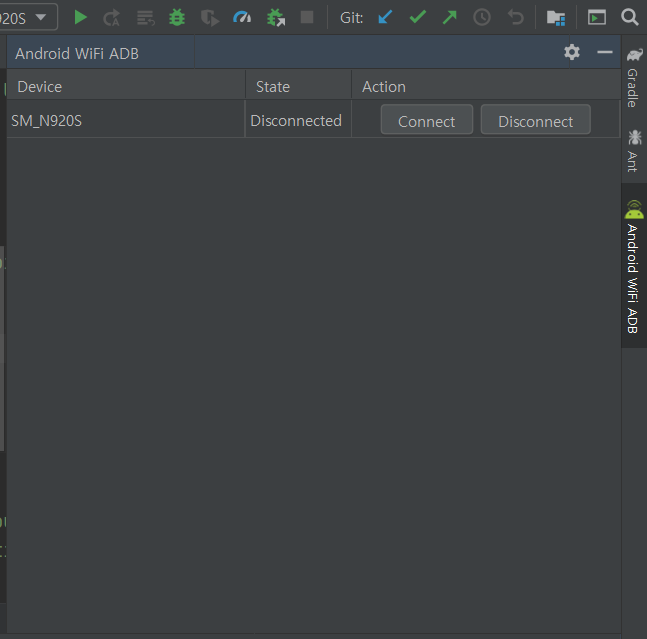
Task: Open the Gradle side tab
Action: coord(634,78)
